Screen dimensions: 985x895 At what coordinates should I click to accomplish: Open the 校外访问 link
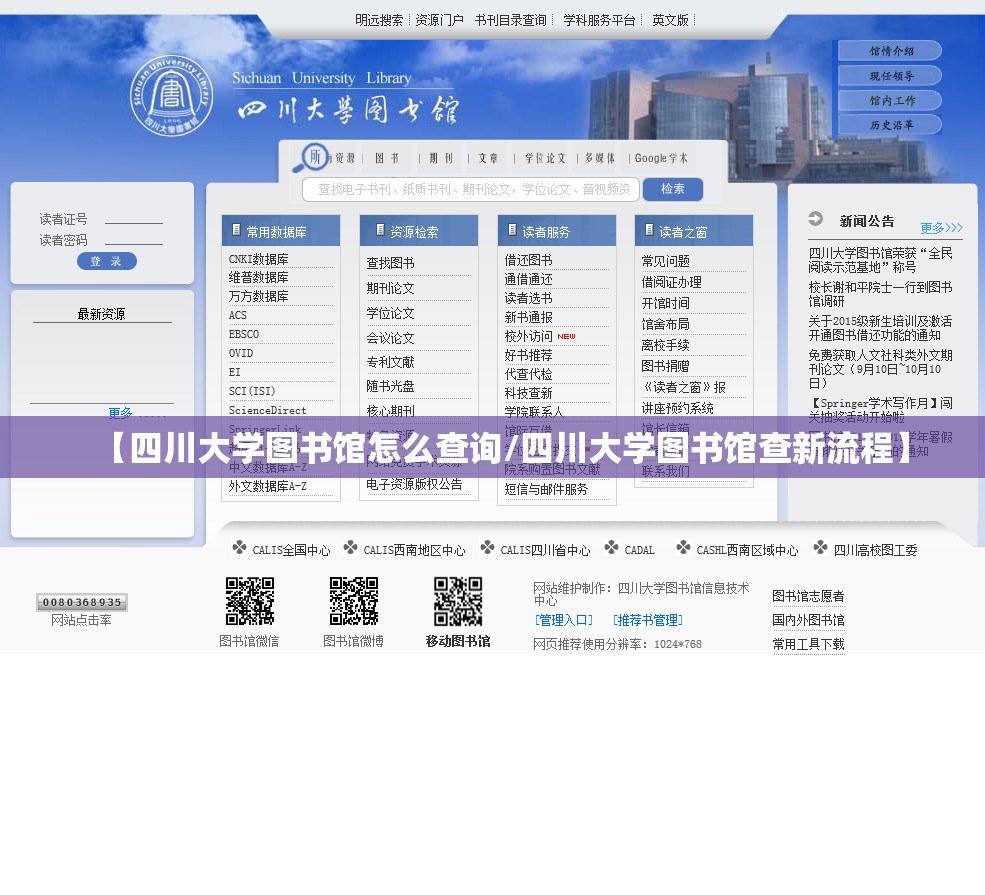(x=528, y=337)
